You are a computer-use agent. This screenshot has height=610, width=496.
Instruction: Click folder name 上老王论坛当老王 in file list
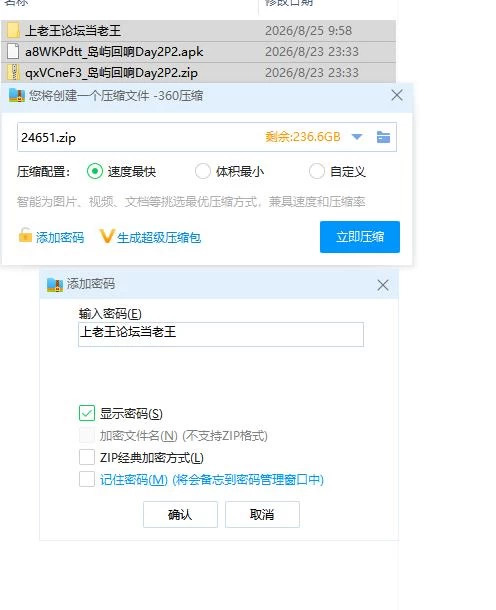[x=73, y=31]
